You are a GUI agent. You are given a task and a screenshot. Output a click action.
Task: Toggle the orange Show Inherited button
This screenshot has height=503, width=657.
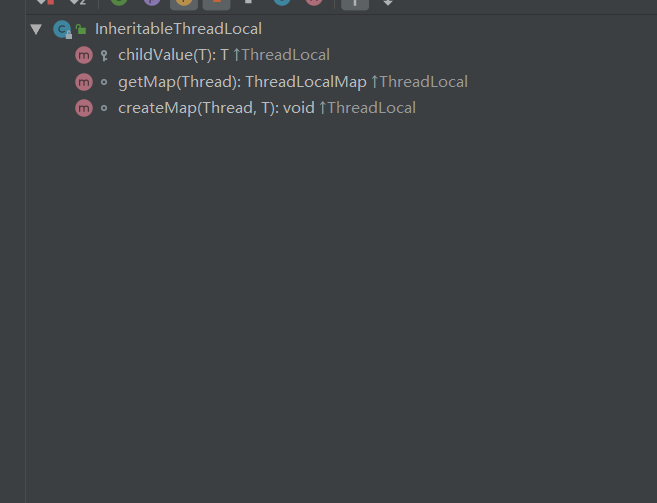(217, 3)
